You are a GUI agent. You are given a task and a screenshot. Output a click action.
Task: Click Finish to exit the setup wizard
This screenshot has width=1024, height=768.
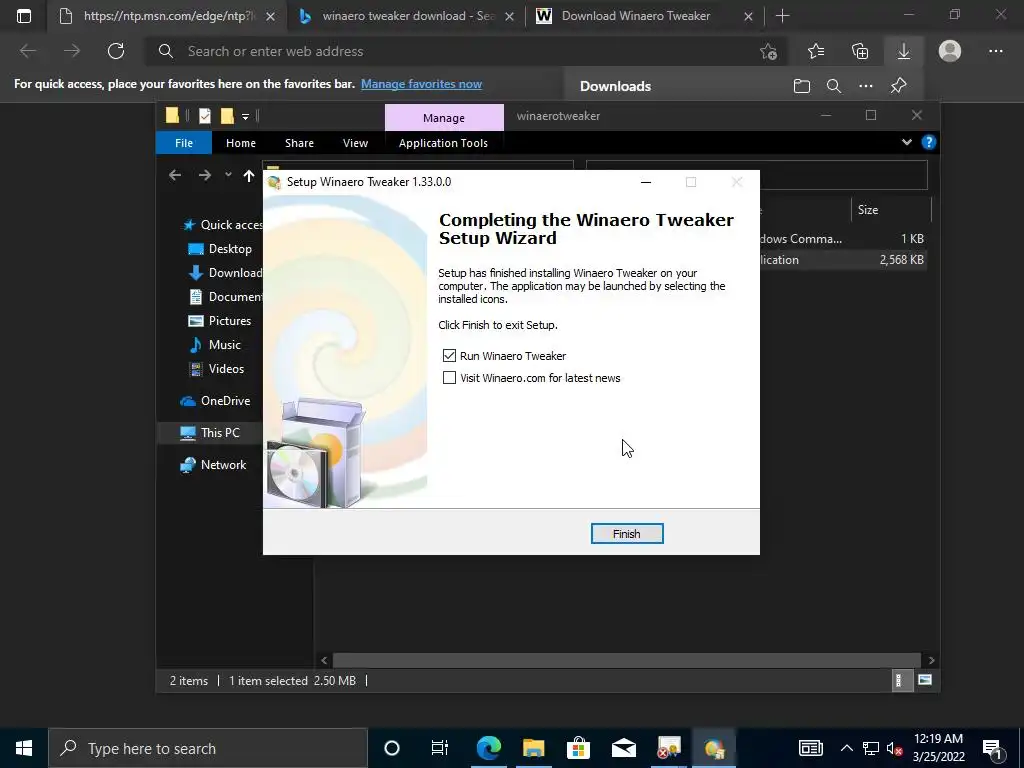click(x=626, y=534)
